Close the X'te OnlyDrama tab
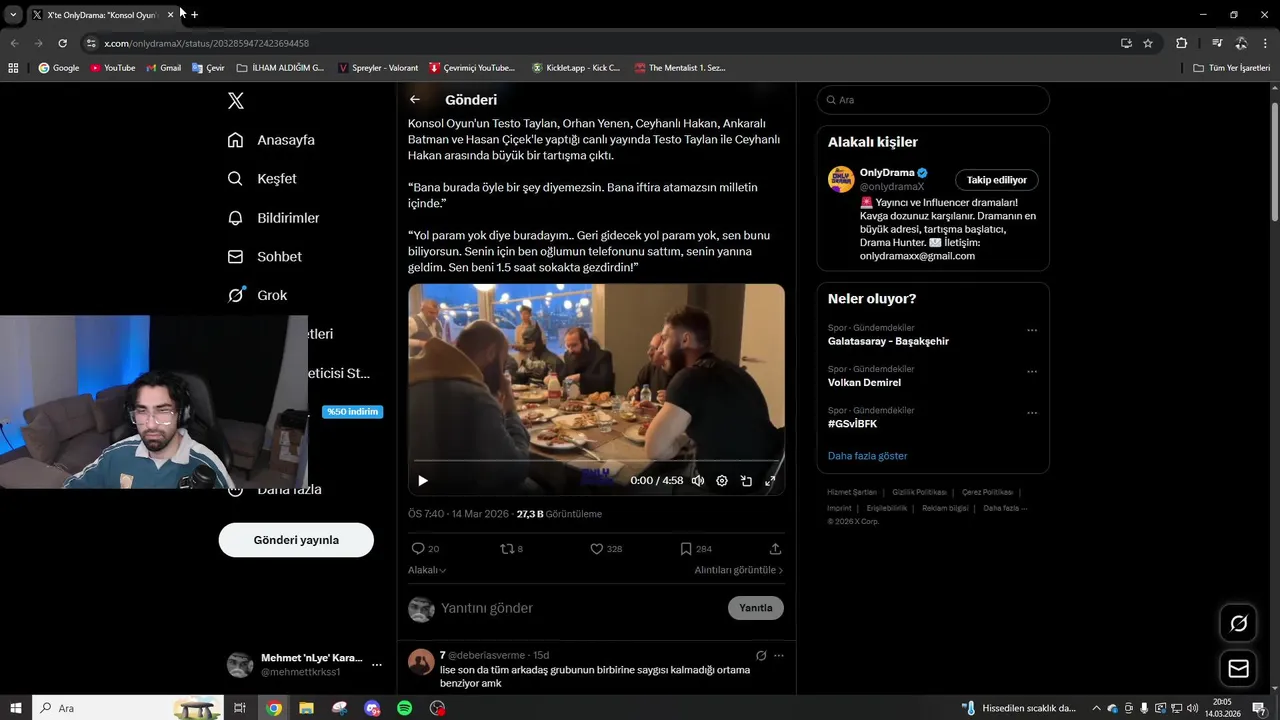 point(170,14)
